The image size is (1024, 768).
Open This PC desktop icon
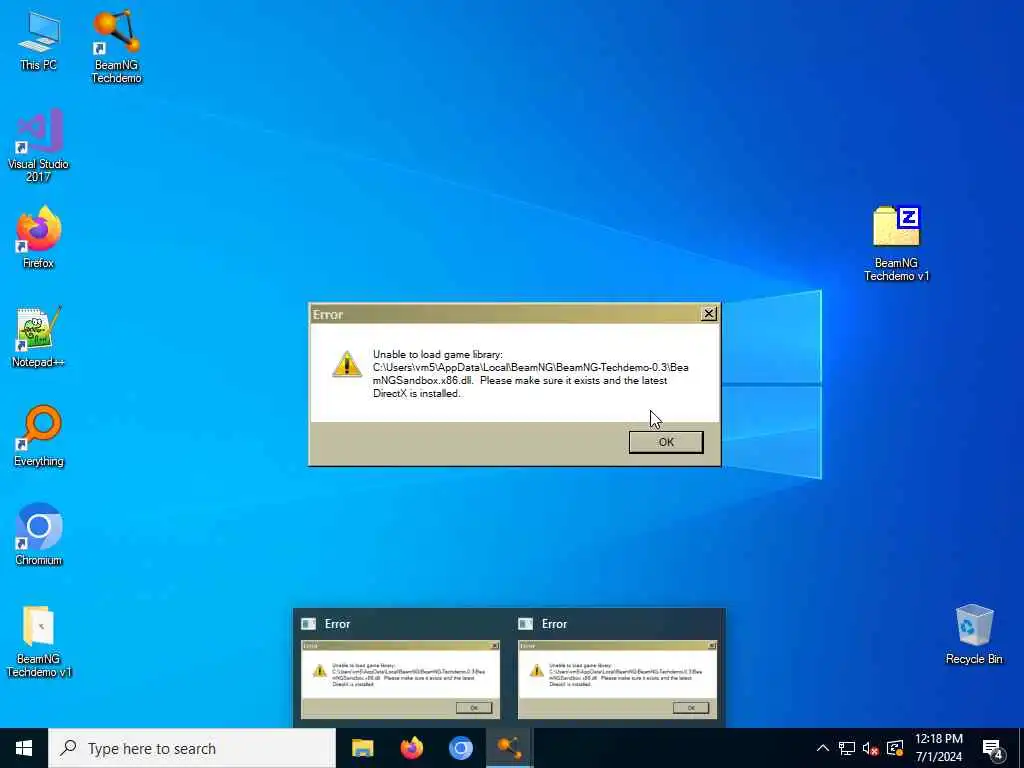(x=39, y=41)
